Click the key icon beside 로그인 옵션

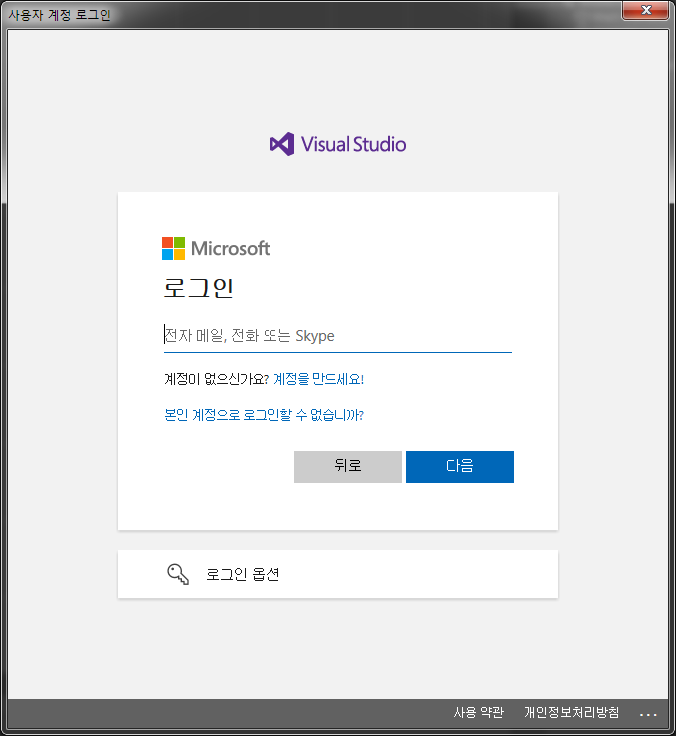(178, 574)
